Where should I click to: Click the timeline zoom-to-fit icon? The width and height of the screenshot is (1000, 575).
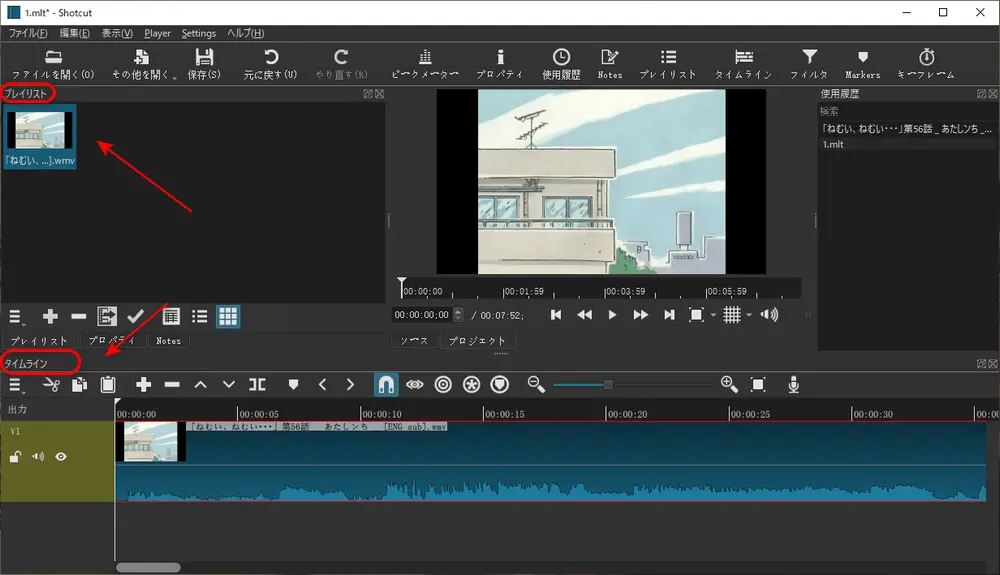758,385
